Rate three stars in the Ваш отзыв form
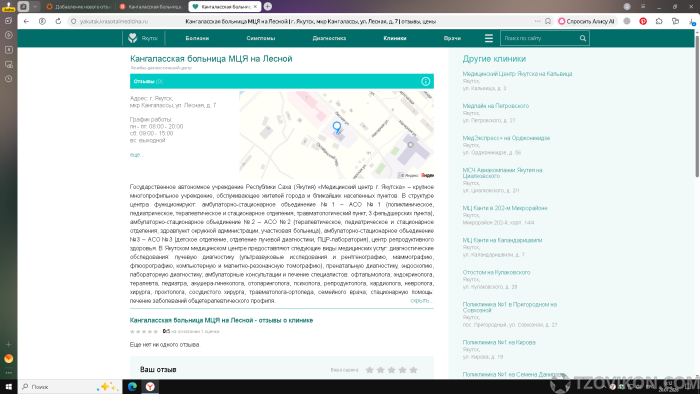 pos(392,370)
